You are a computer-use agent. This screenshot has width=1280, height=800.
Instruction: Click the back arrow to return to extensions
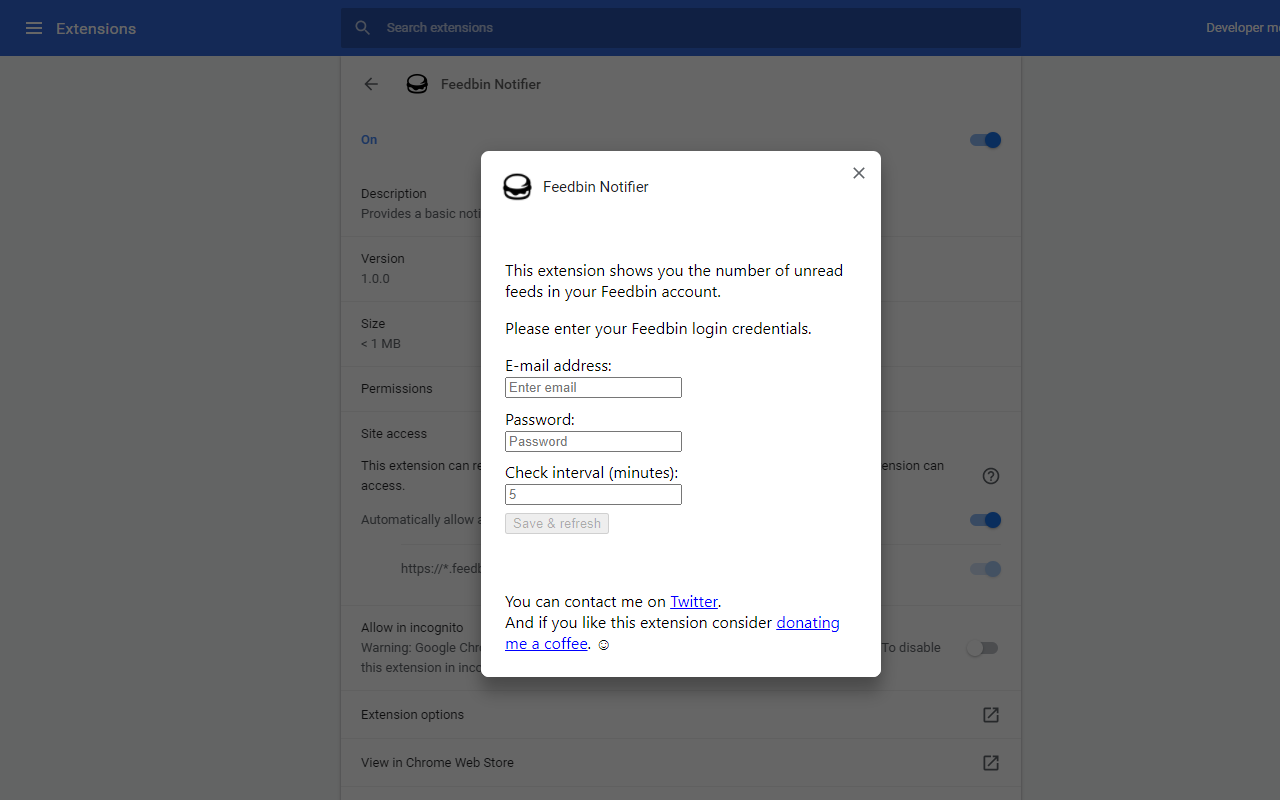click(371, 84)
